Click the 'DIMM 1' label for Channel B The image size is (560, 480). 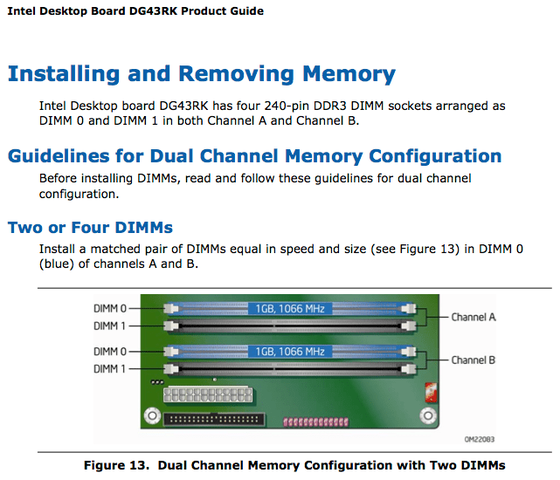[109, 369]
